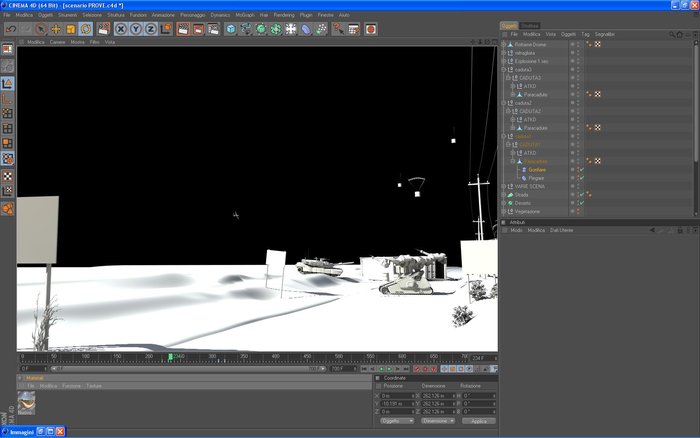700x438 pixels.
Task: Toggle the Deserto object checkmark
Action: (582, 203)
